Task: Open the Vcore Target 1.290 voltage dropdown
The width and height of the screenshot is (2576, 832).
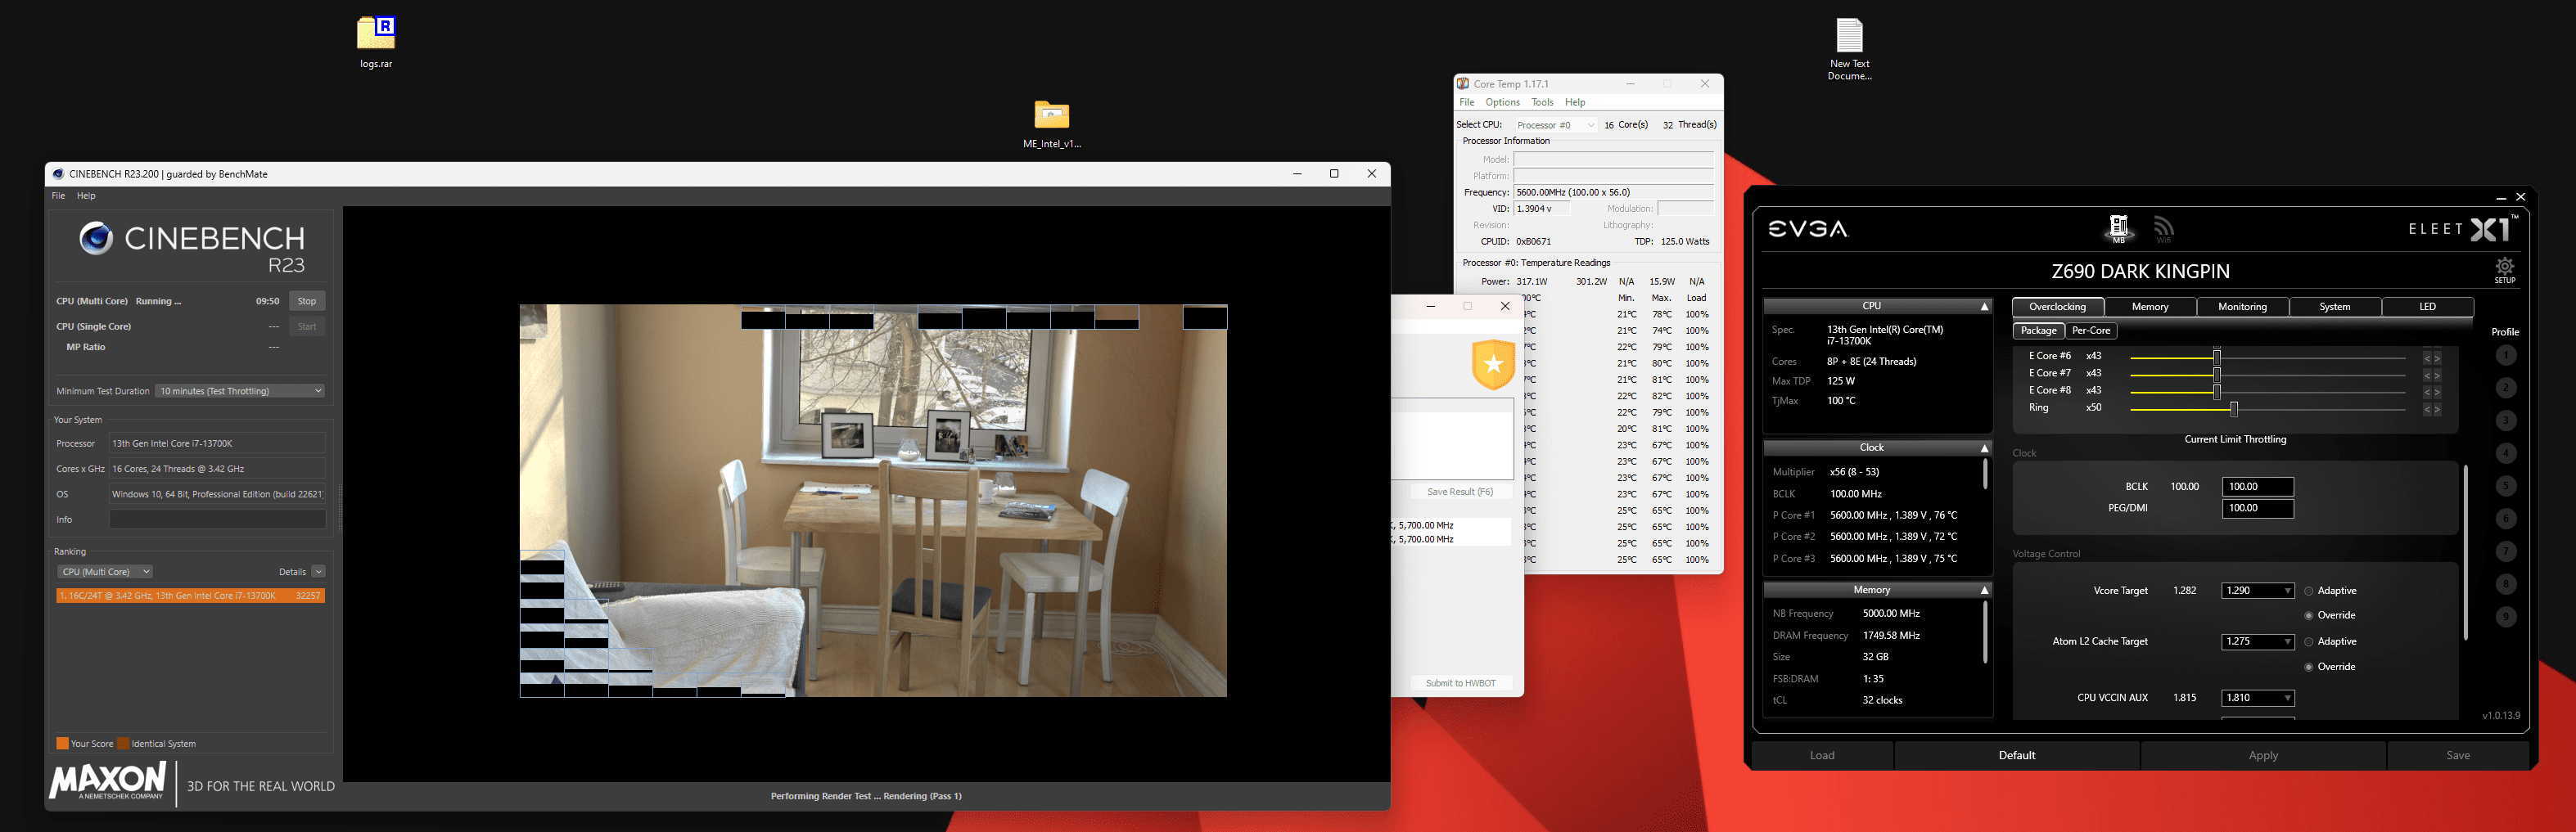Action: click(2257, 591)
